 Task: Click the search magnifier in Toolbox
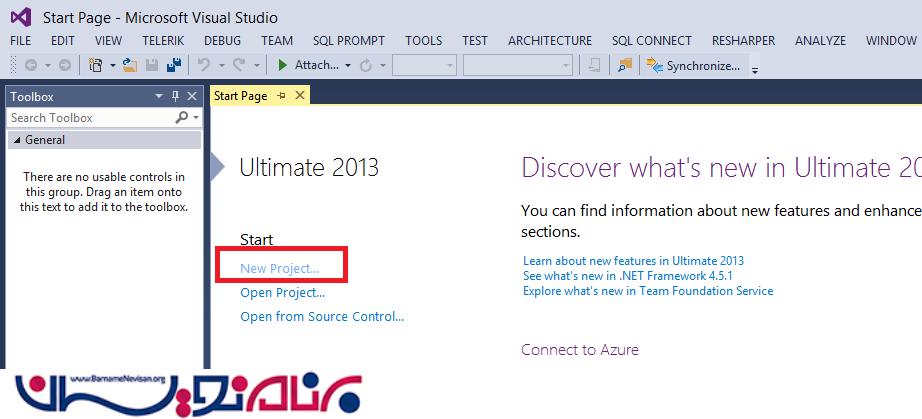pyautogui.click(x=181, y=118)
